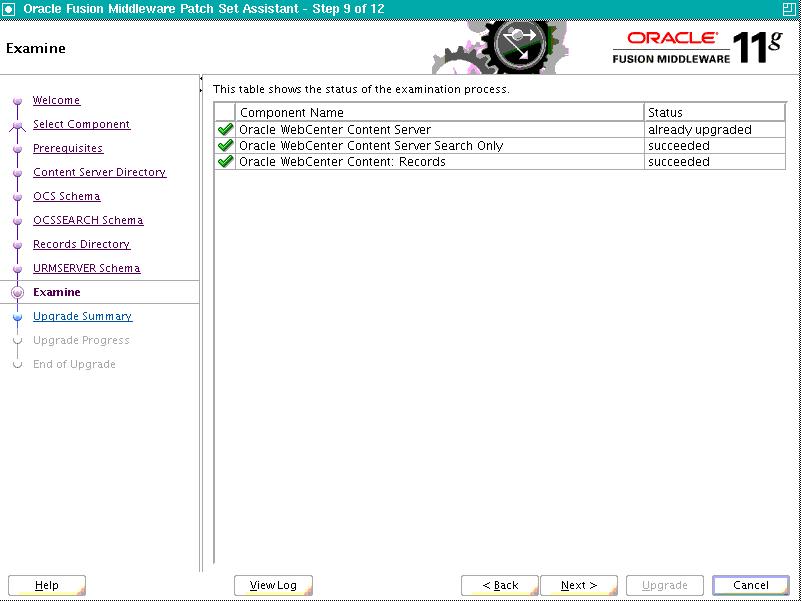The width and height of the screenshot is (801, 601).
Task: Click the Prerequisites step bullet icon
Action: [x=17, y=149]
